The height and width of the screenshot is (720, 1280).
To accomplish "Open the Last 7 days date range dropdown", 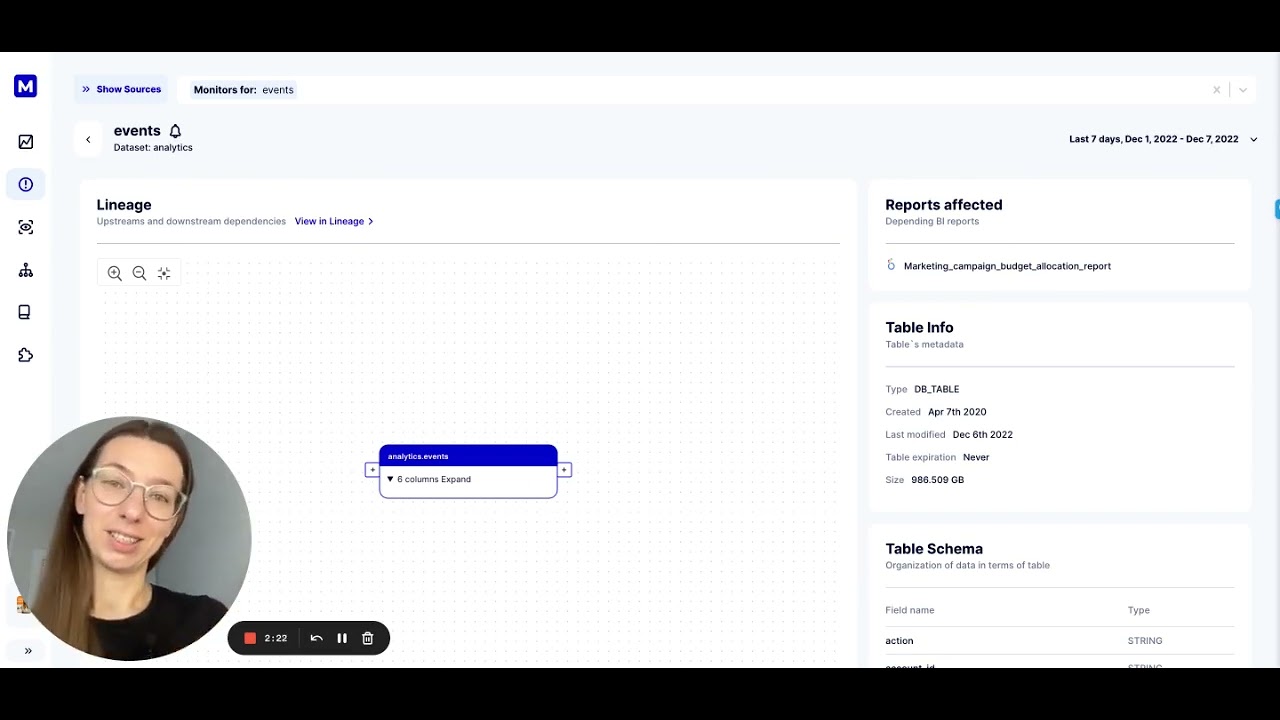I will pyautogui.click(x=1163, y=139).
